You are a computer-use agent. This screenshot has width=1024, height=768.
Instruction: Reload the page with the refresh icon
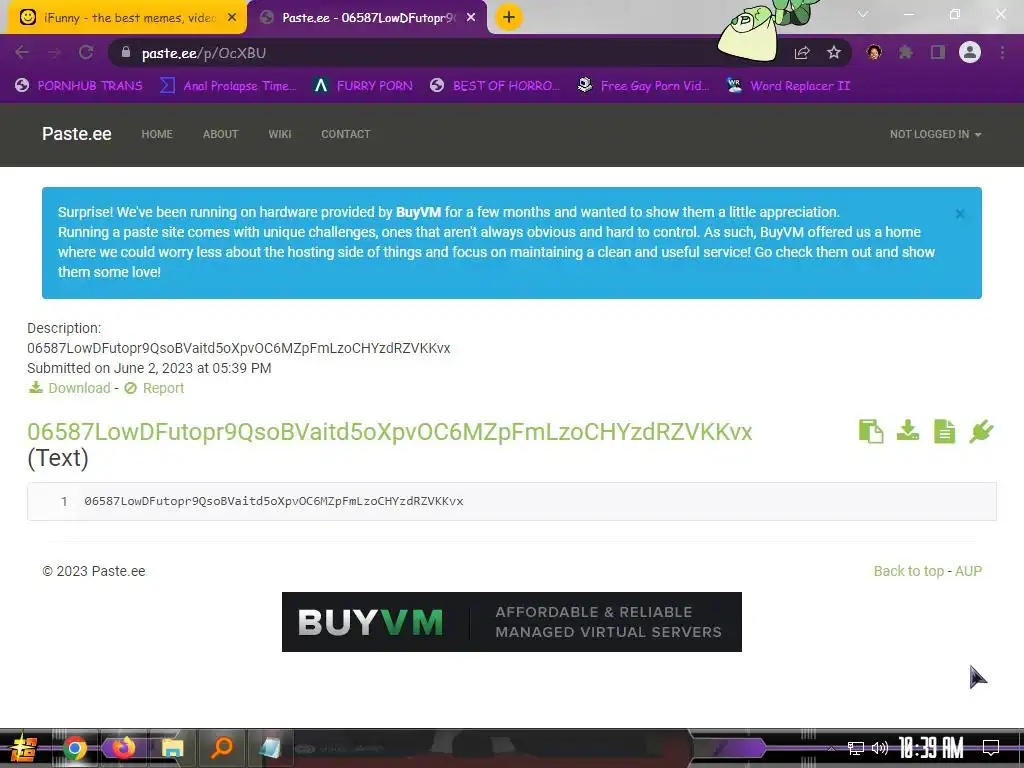pos(86,52)
